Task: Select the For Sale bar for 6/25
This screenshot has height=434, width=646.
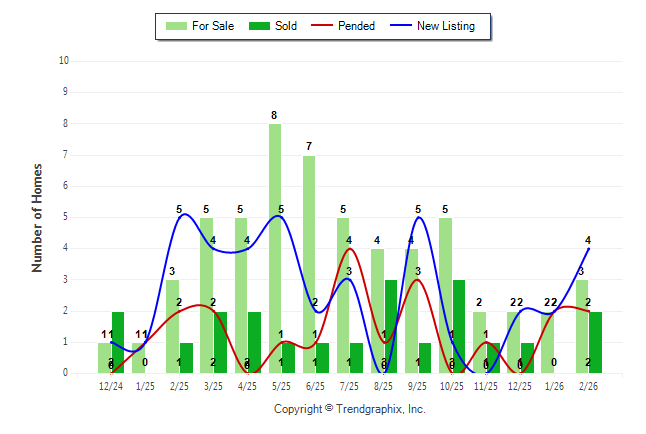Action: 309,264
